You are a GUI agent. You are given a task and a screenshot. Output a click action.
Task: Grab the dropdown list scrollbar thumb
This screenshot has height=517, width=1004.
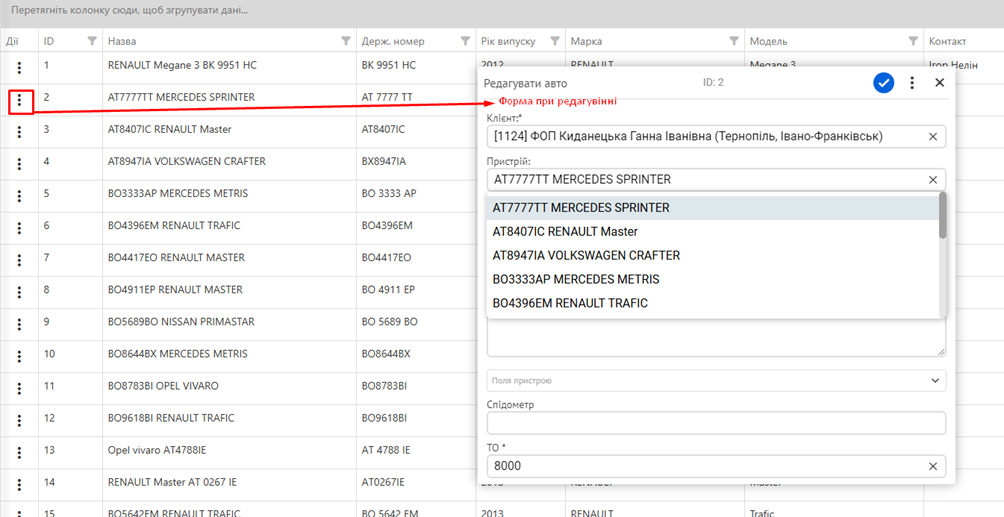(943, 215)
